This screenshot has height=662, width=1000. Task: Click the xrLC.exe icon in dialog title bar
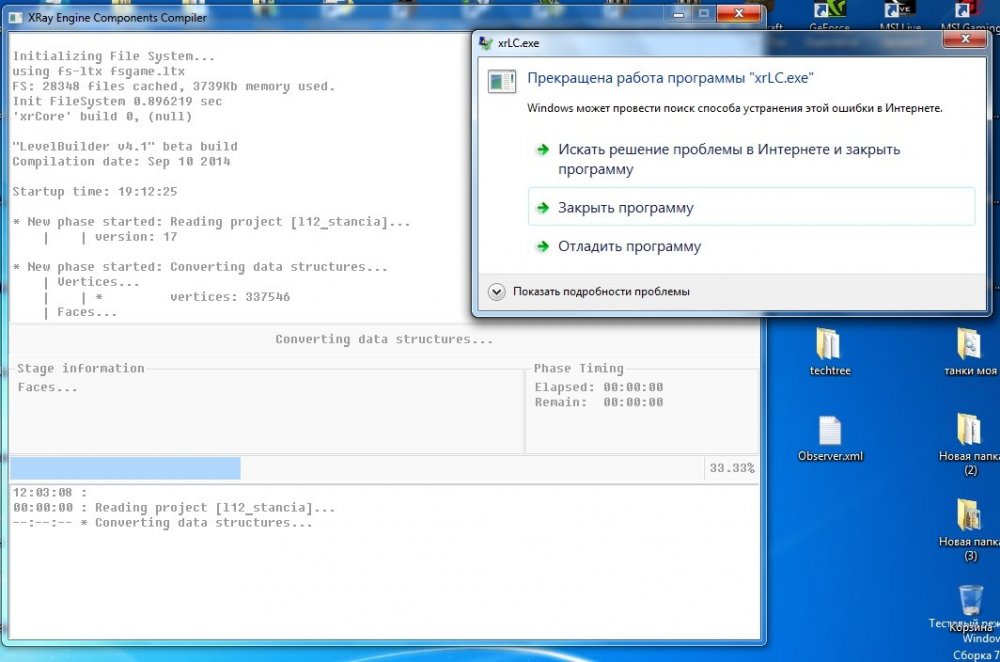tap(486, 43)
